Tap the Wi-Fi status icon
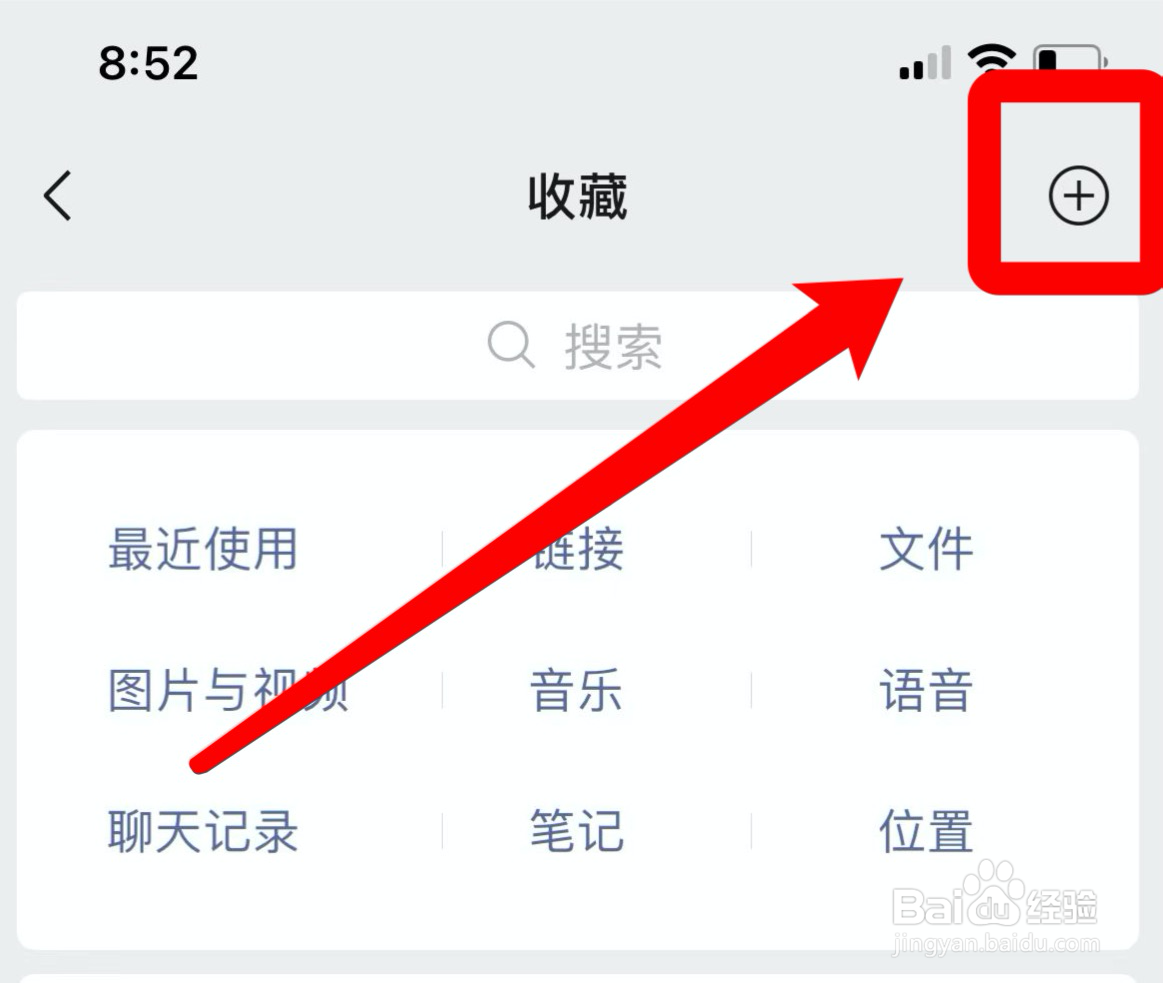Viewport: 1163px width, 983px height. click(992, 58)
